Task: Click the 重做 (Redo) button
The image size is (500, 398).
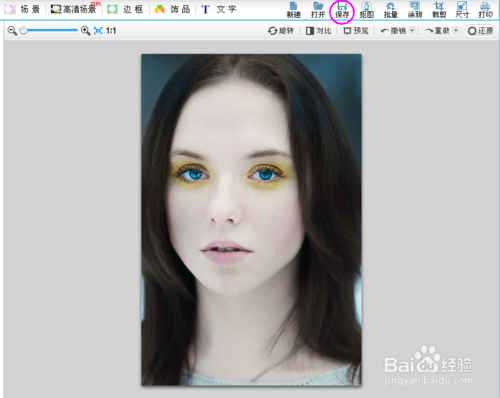Action: pyautogui.click(x=438, y=31)
